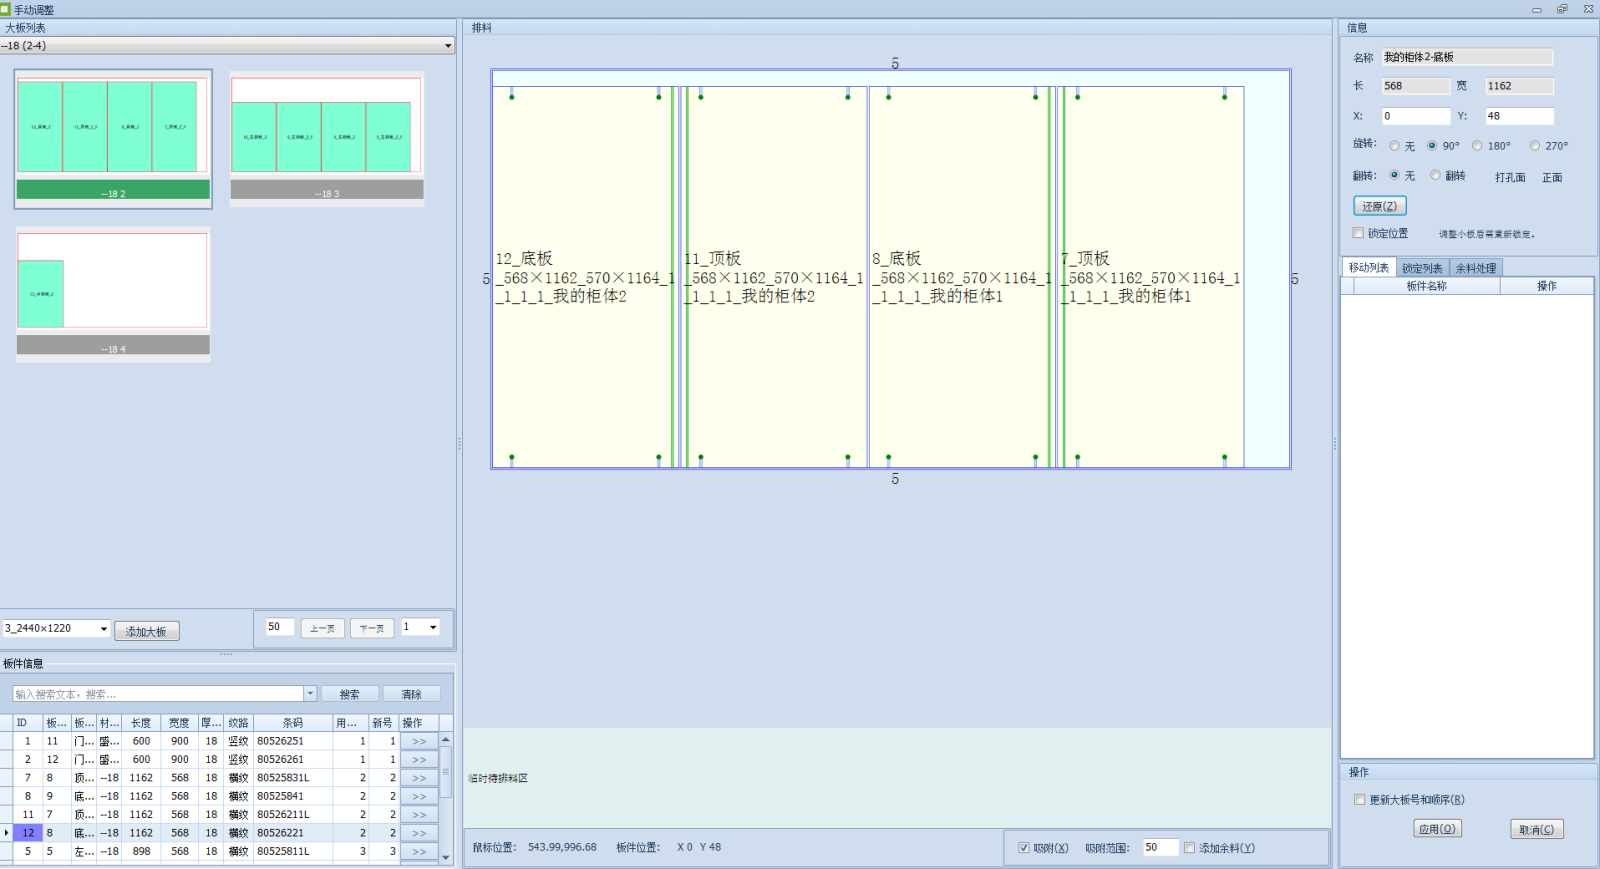Click >> button for barcode 80526251 row

pyautogui.click(x=419, y=742)
